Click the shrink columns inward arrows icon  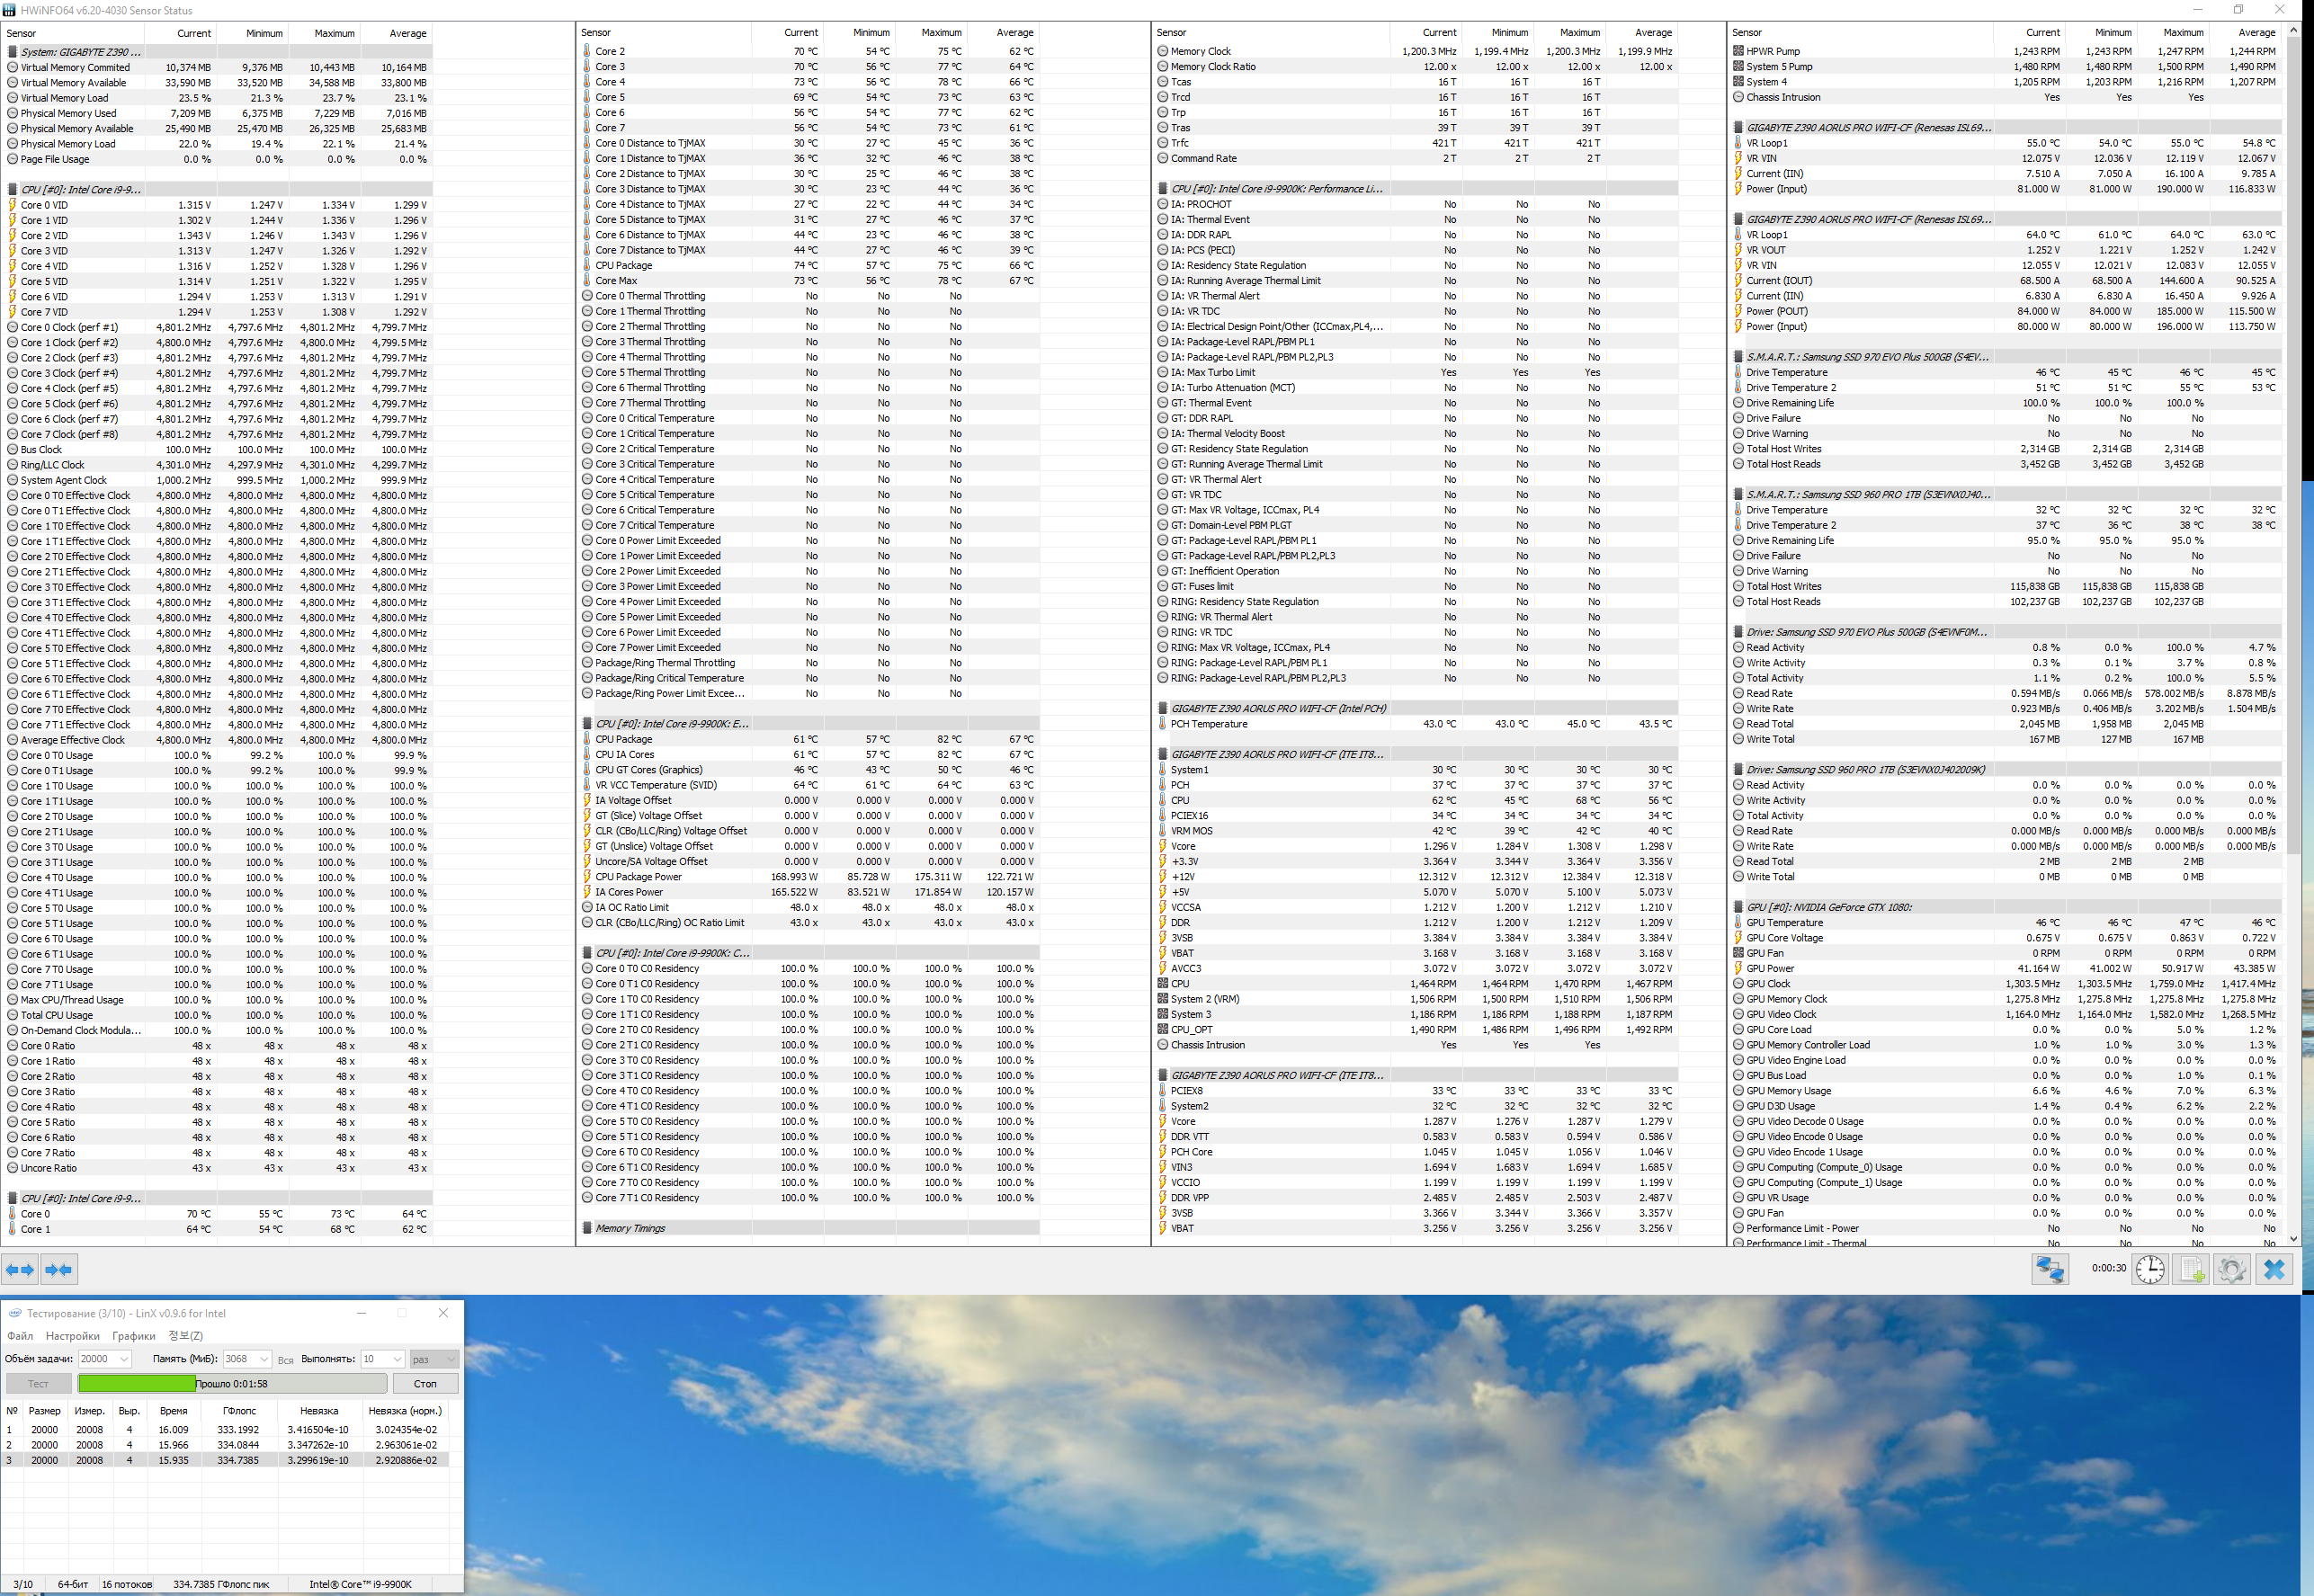58,1269
